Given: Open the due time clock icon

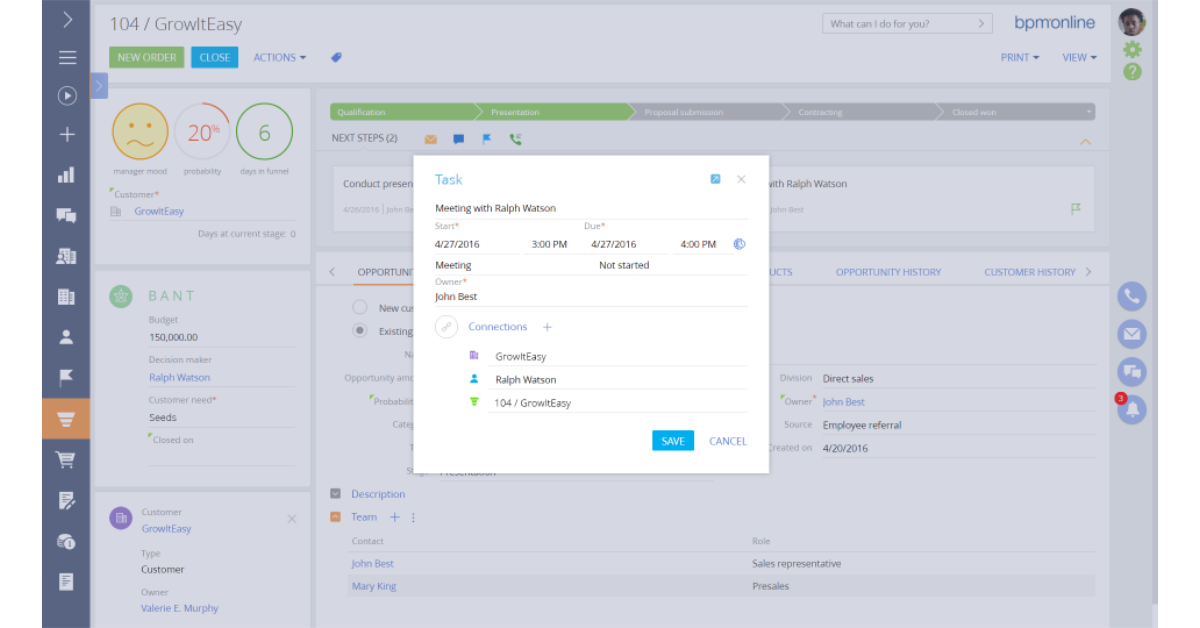Looking at the screenshot, I should click(x=739, y=244).
